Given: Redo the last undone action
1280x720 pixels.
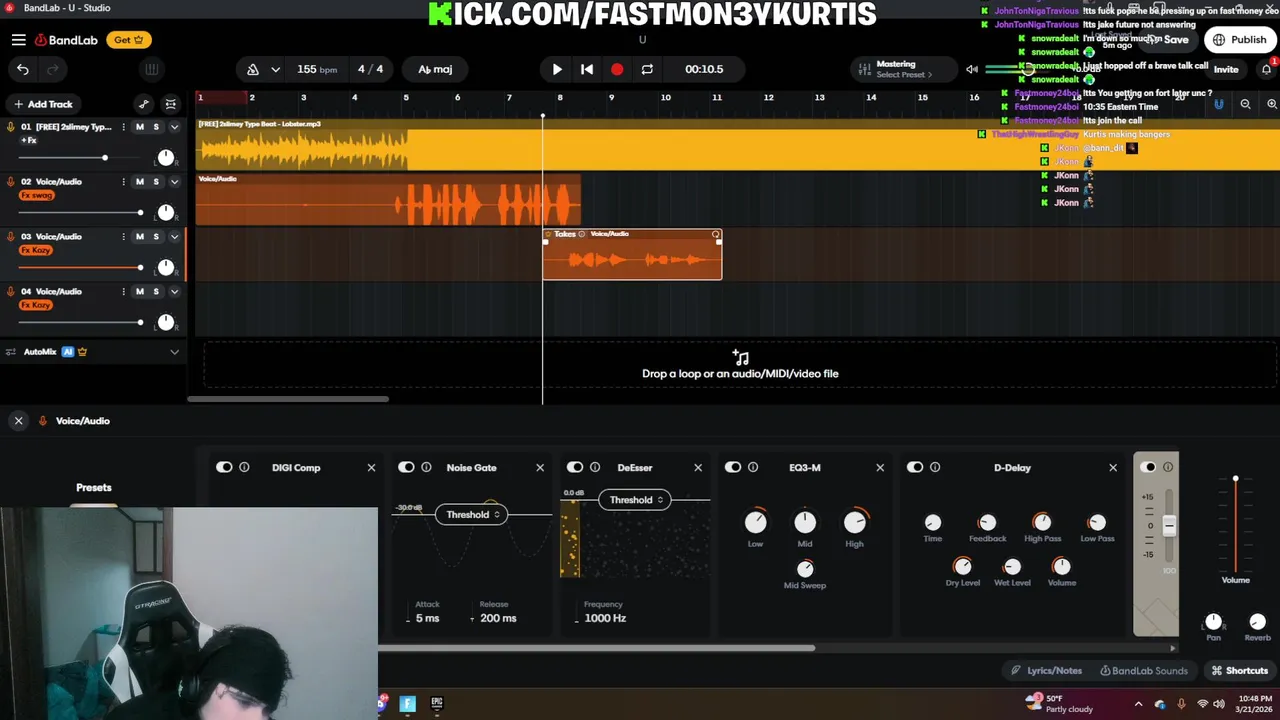Looking at the screenshot, I should point(53,69).
